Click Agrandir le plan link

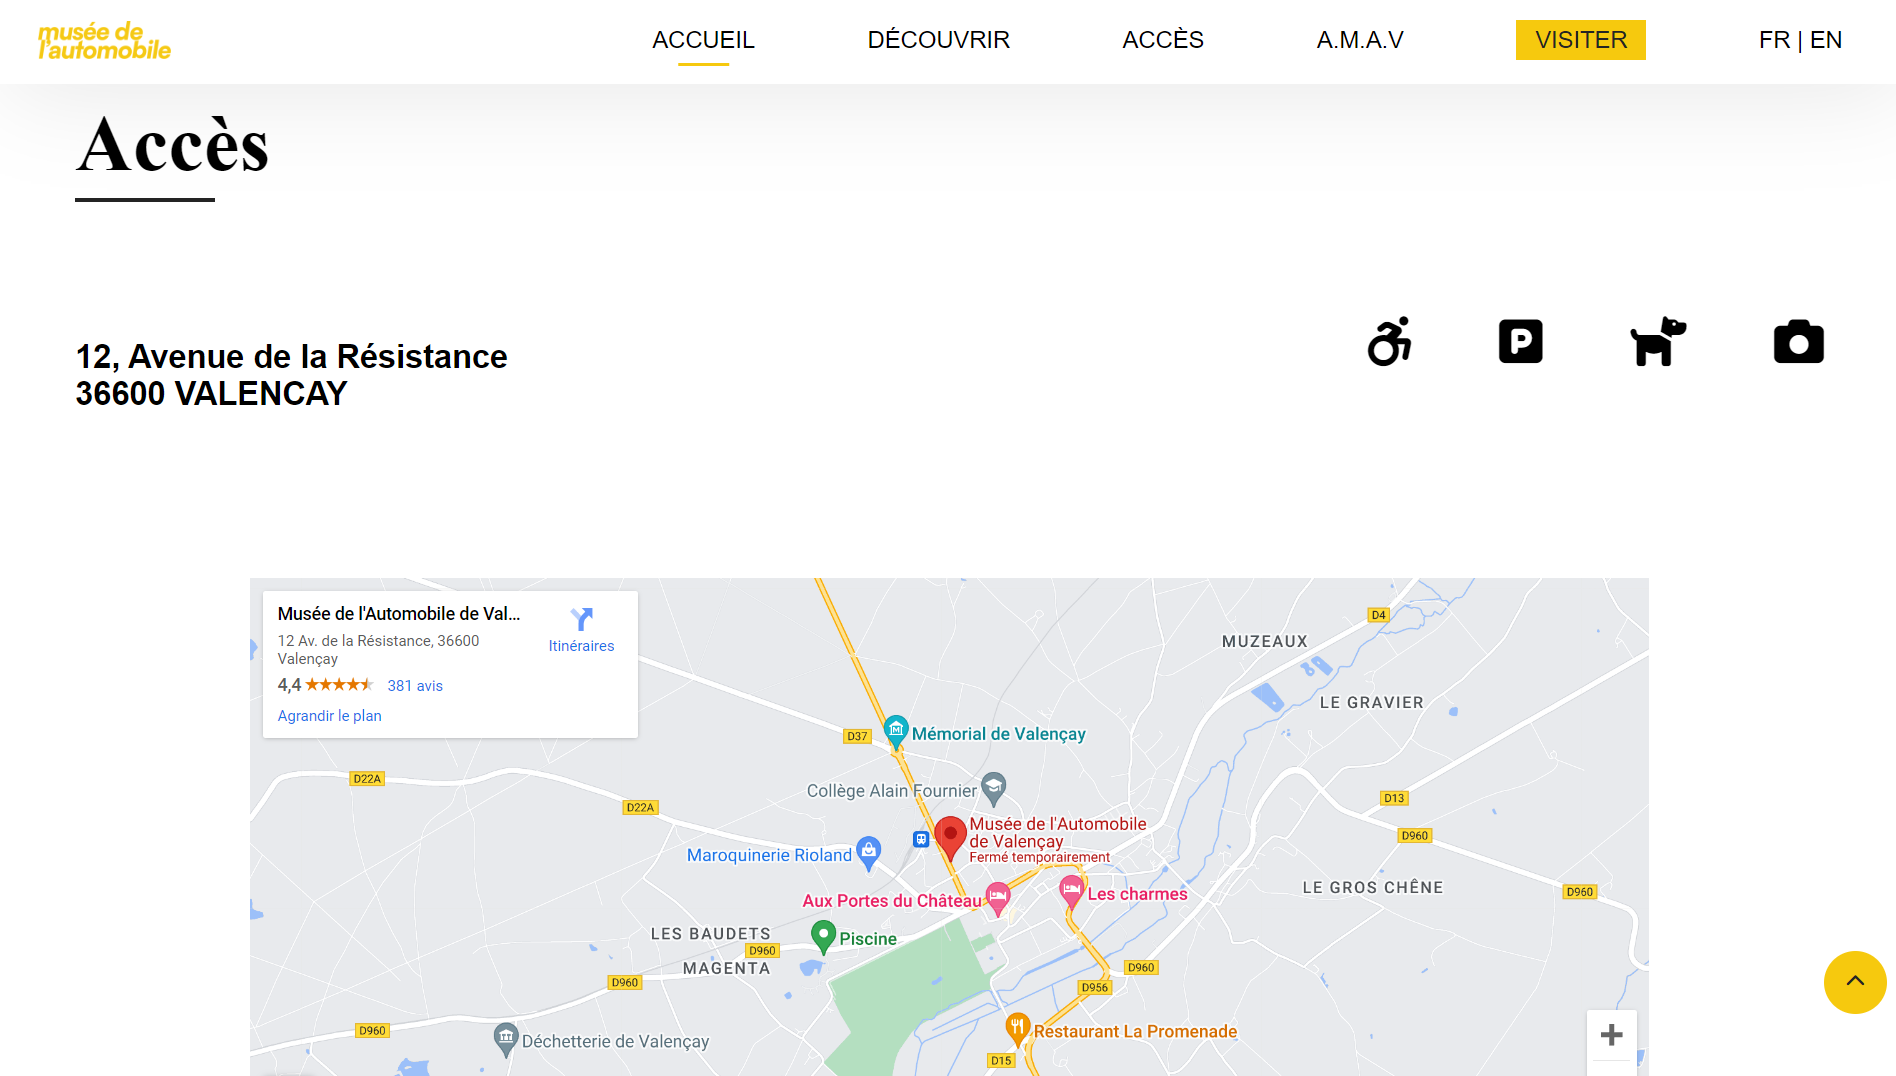[329, 716]
